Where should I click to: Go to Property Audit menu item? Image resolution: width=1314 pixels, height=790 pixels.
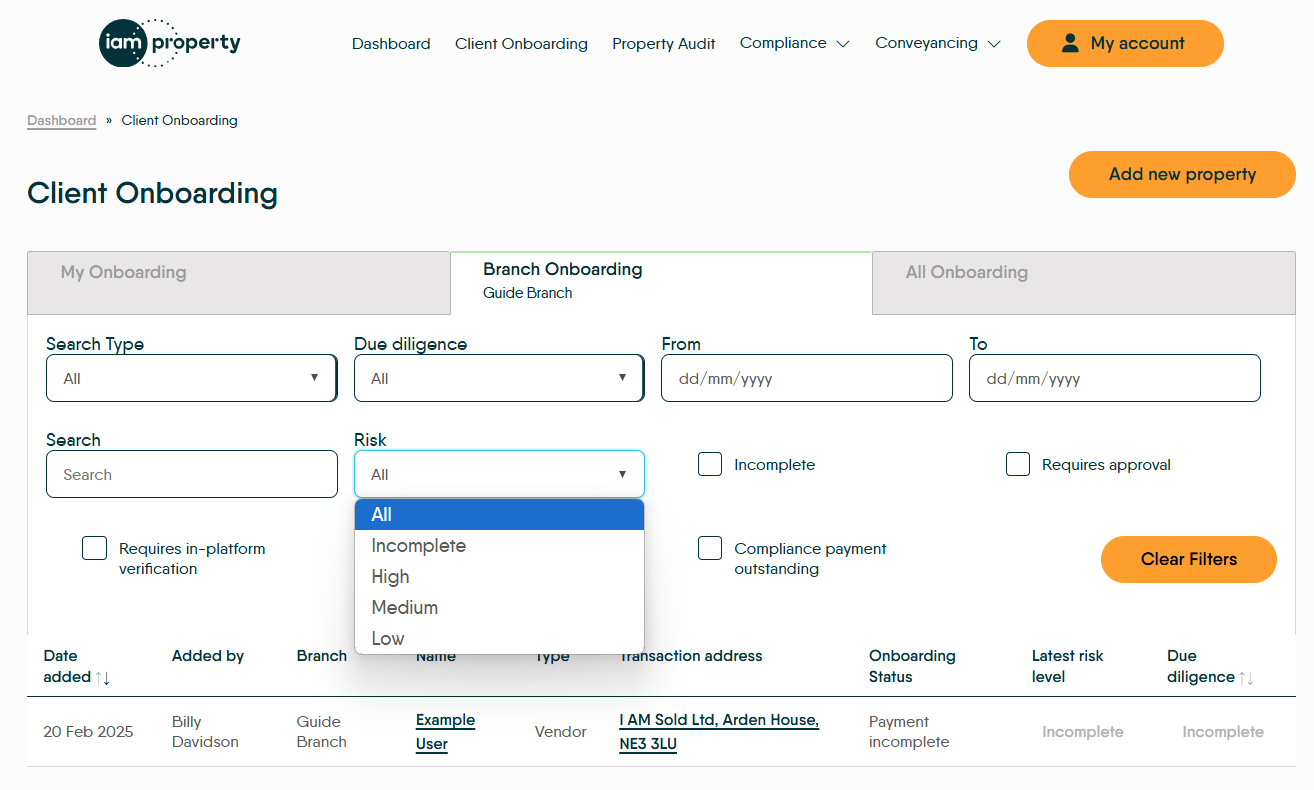point(664,44)
